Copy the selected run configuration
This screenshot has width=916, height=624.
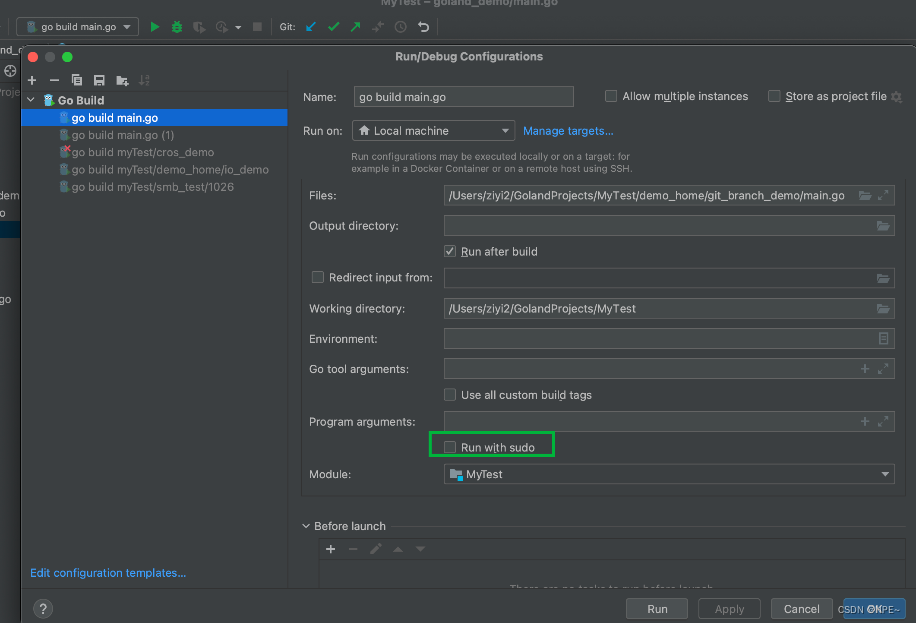point(76,80)
